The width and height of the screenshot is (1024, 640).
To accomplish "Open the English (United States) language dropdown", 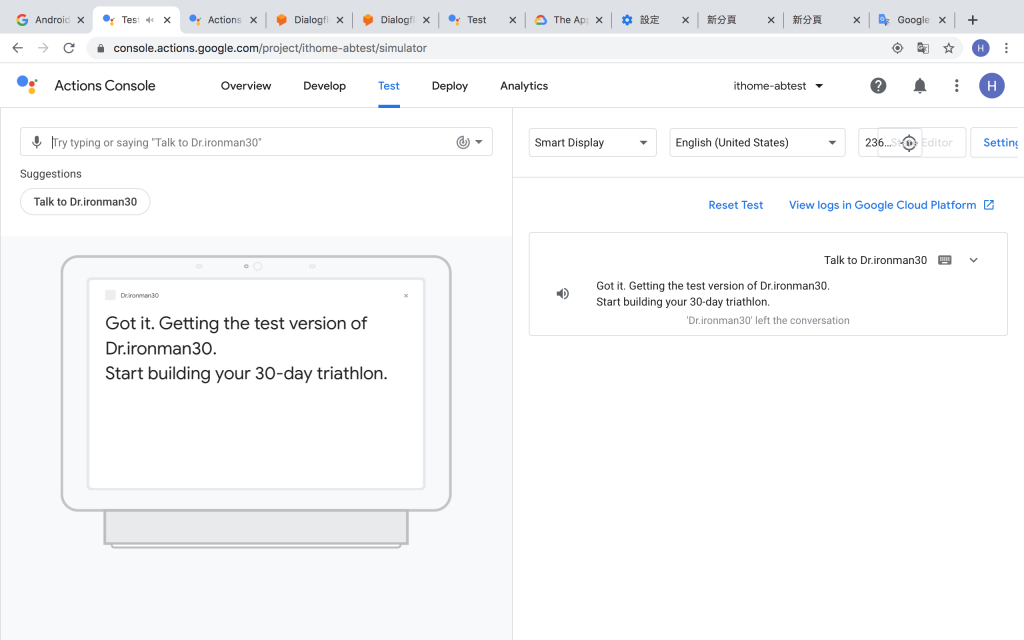I will coord(757,142).
